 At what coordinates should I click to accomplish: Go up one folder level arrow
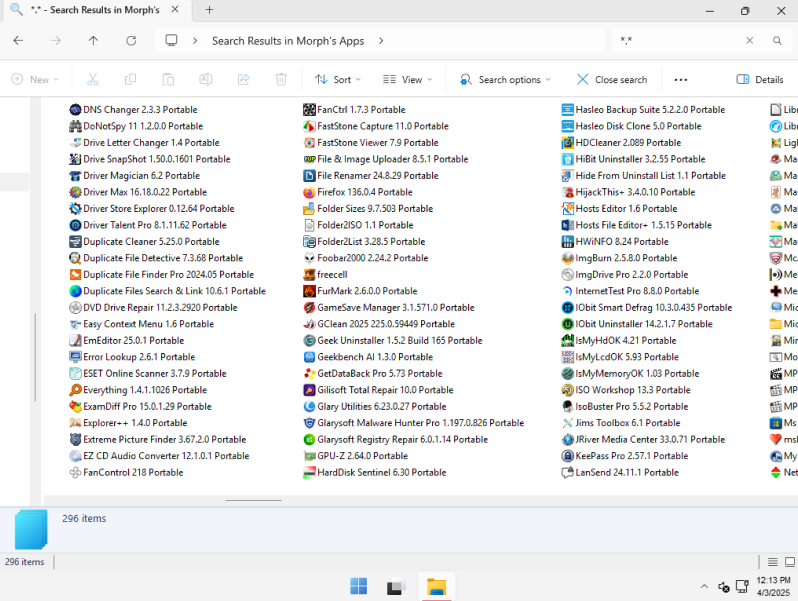tap(93, 41)
